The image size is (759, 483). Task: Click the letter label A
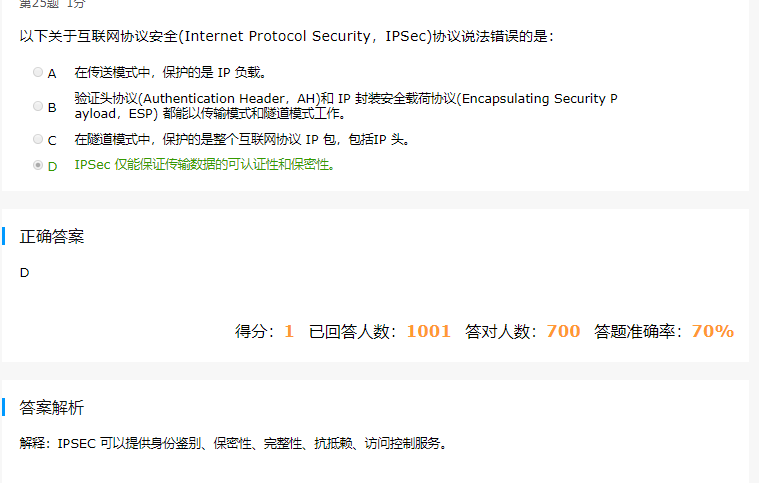pos(52,74)
